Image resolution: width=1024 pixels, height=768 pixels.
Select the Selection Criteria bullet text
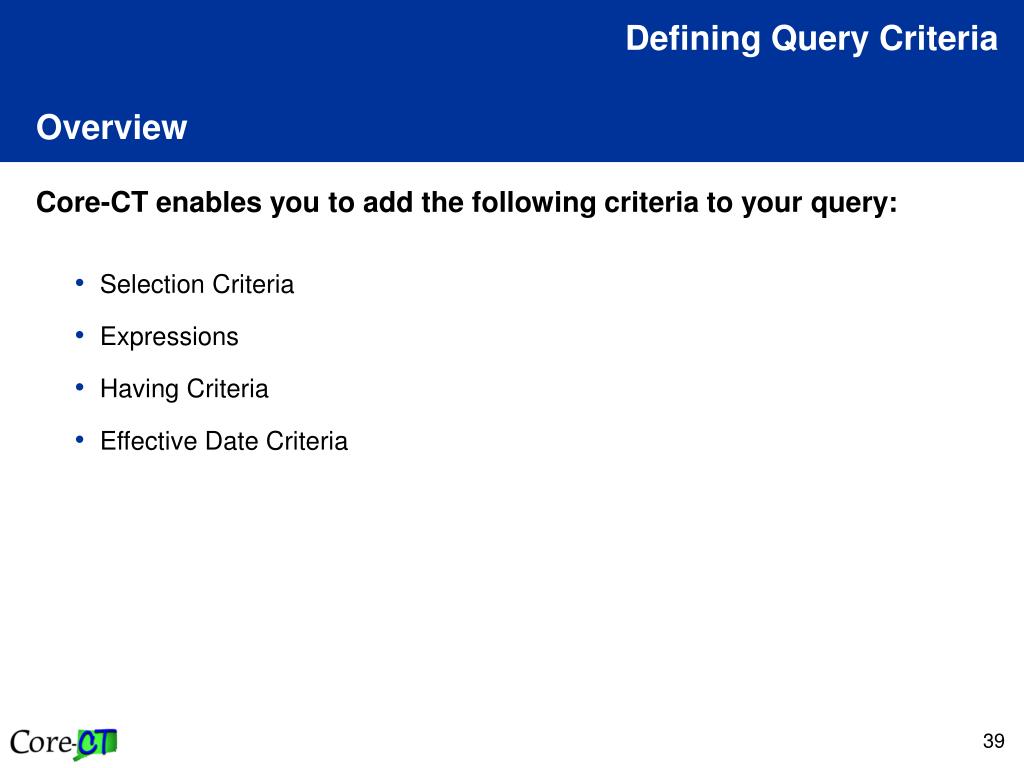click(197, 284)
